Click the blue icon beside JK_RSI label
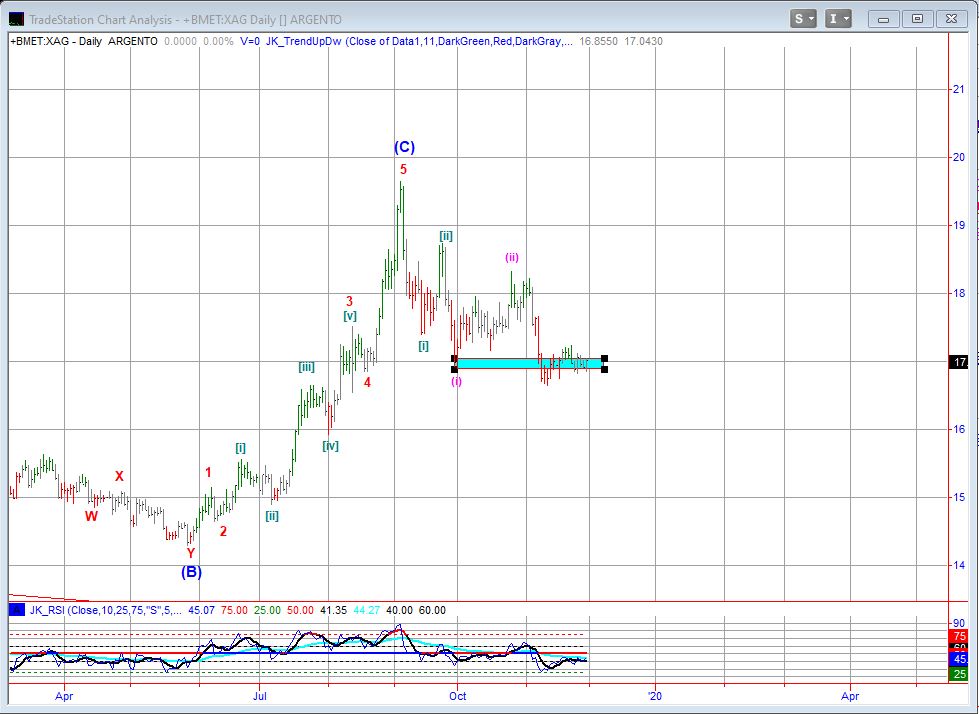 pyautogui.click(x=17, y=610)
